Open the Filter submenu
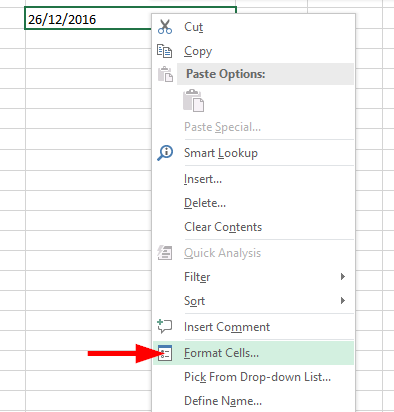 pyautogui.click(x=253, y=277)
